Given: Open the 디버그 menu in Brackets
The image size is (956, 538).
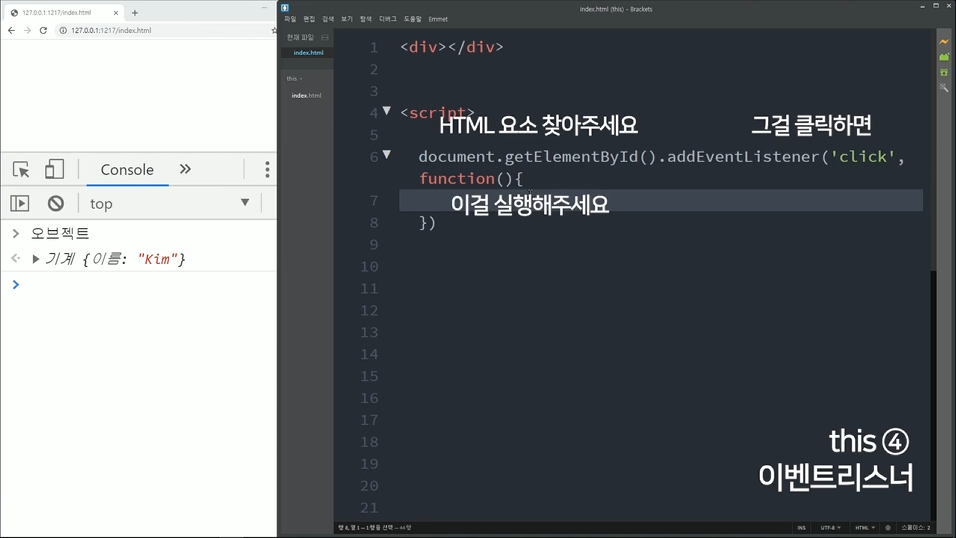Looking at the screenshot, I should pyautogui.click(x=388, y=19).
